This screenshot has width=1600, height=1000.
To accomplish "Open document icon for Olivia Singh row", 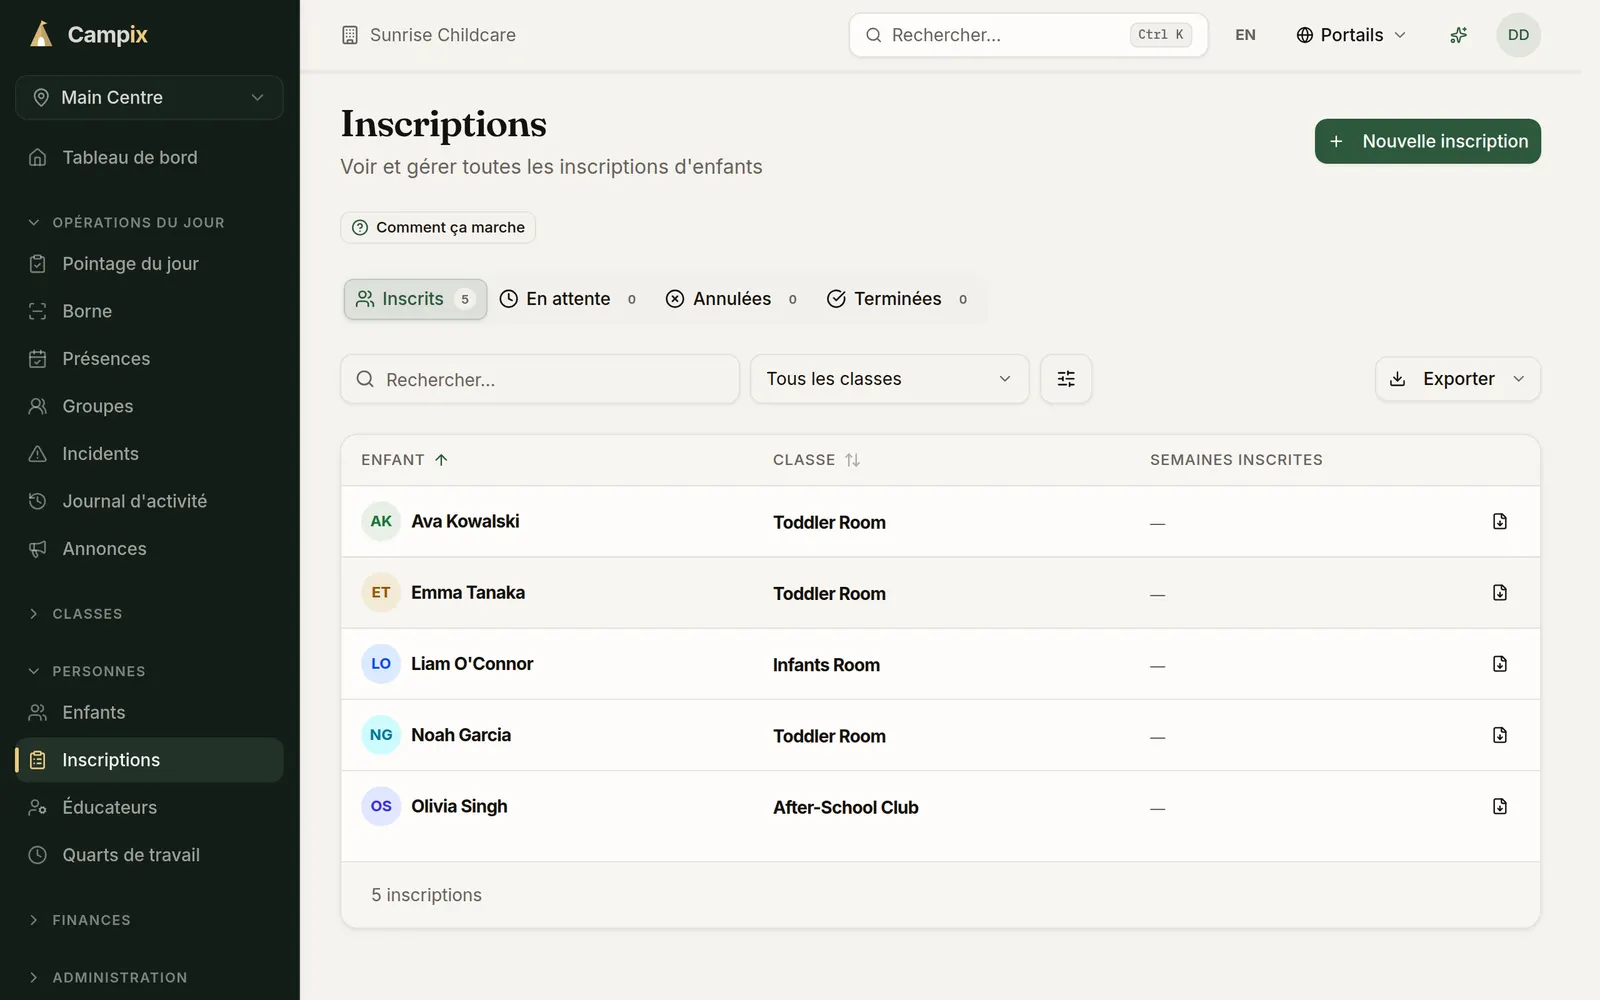I will click(1500, 806).
